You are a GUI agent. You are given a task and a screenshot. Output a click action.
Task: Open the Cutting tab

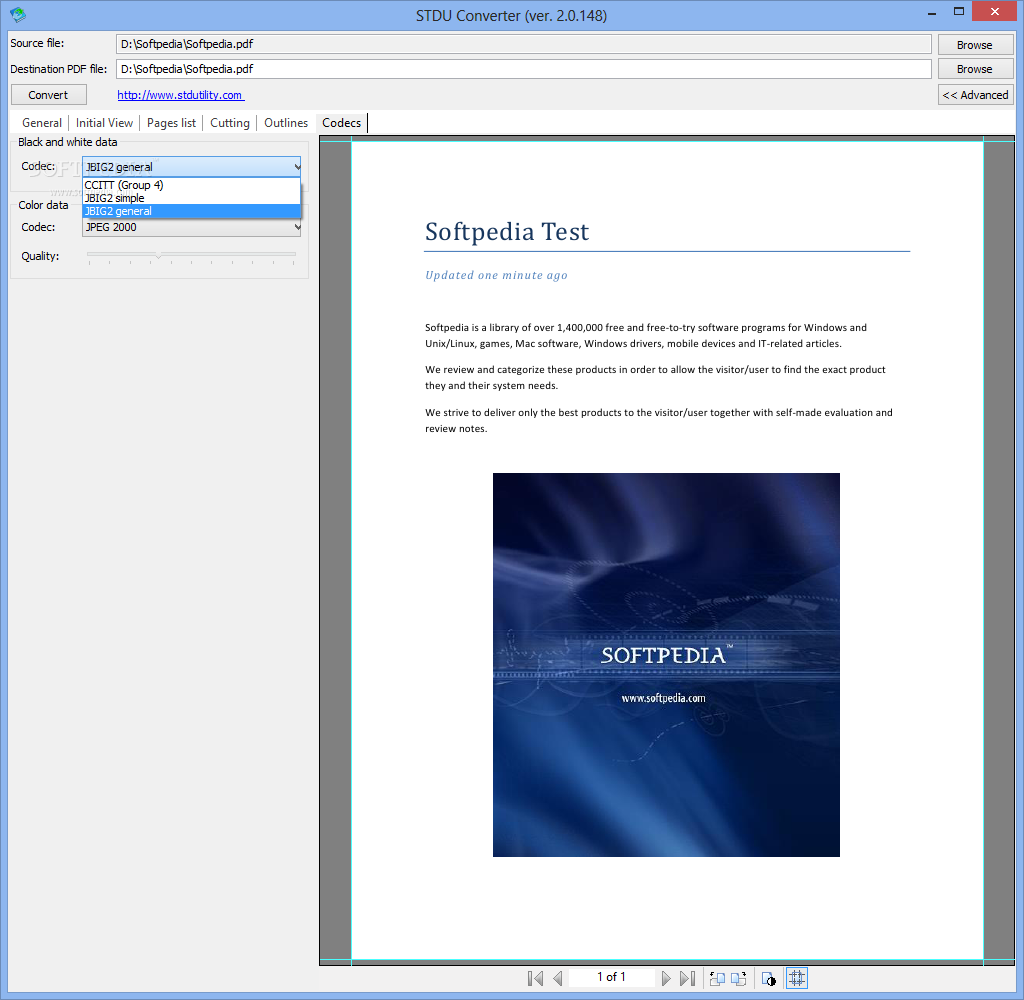pyautogui.click(x=230, y=123)
